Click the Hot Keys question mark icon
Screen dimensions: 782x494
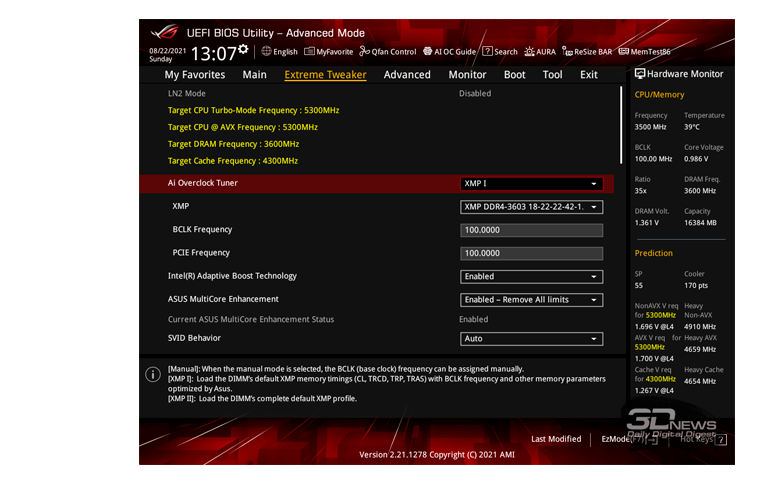click(x=721, y=440)
